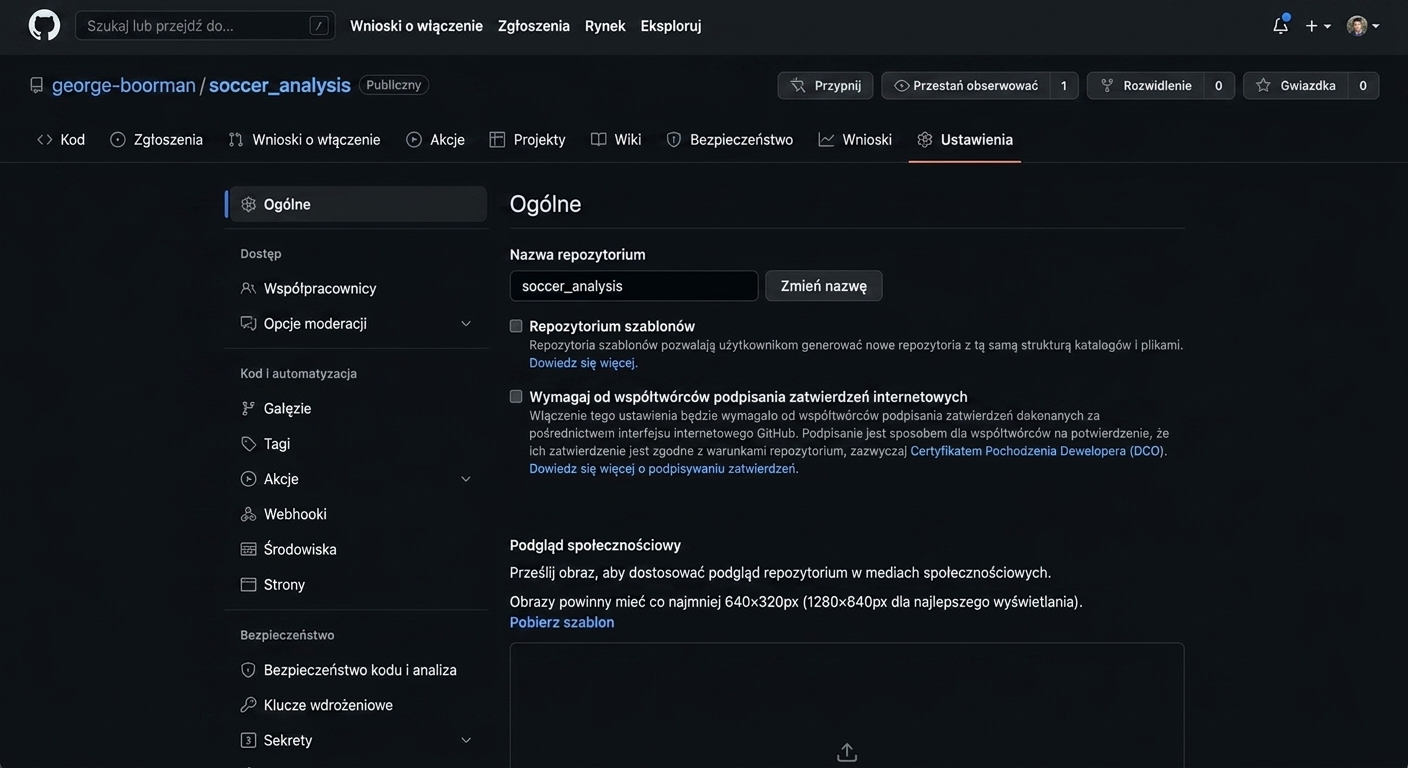Image resolution: width=1408 pixels, height=768 pixels.
Task: Expand Opcje moderacji chevron
Action: point(466,323)
